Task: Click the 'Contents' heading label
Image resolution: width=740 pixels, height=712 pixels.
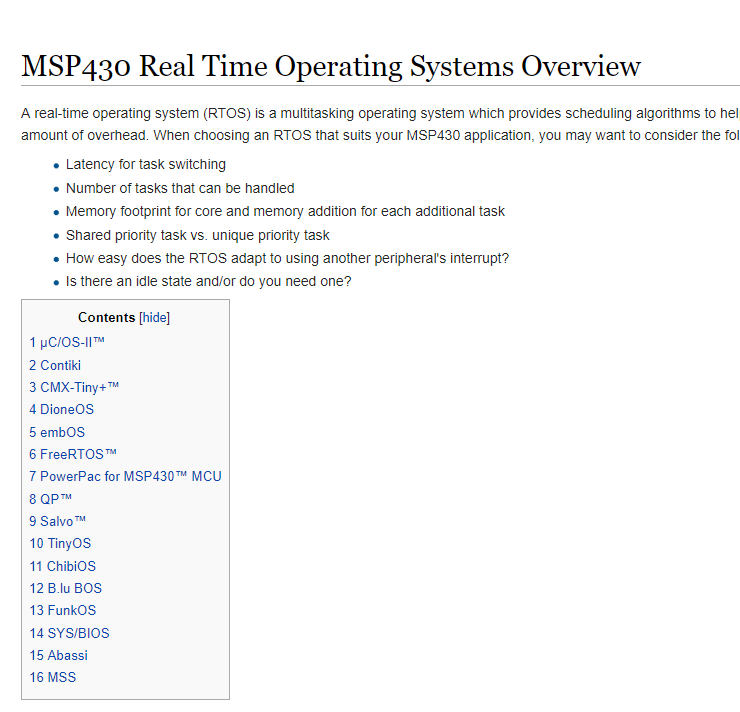Action: click(x=107, y=318)
